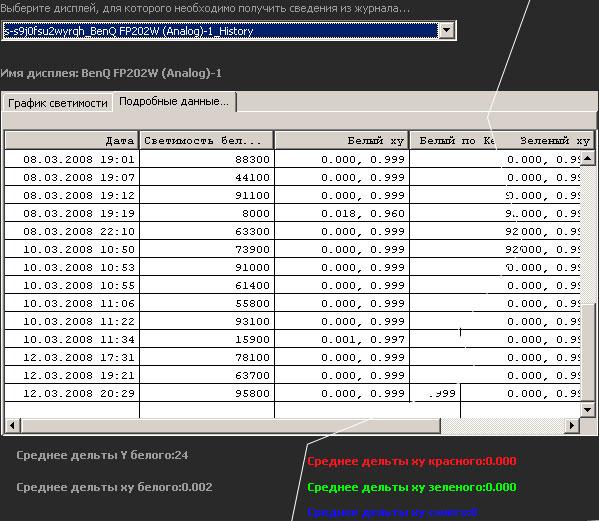Click luminance value 63300
This screenshot has height=521, width=599.
pos(252,231)
